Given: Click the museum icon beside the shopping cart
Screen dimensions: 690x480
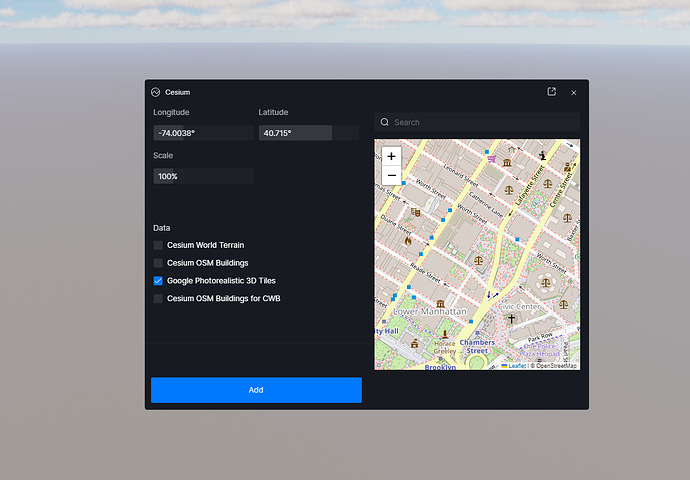Looking at the screenshot, I should point(507,163).
